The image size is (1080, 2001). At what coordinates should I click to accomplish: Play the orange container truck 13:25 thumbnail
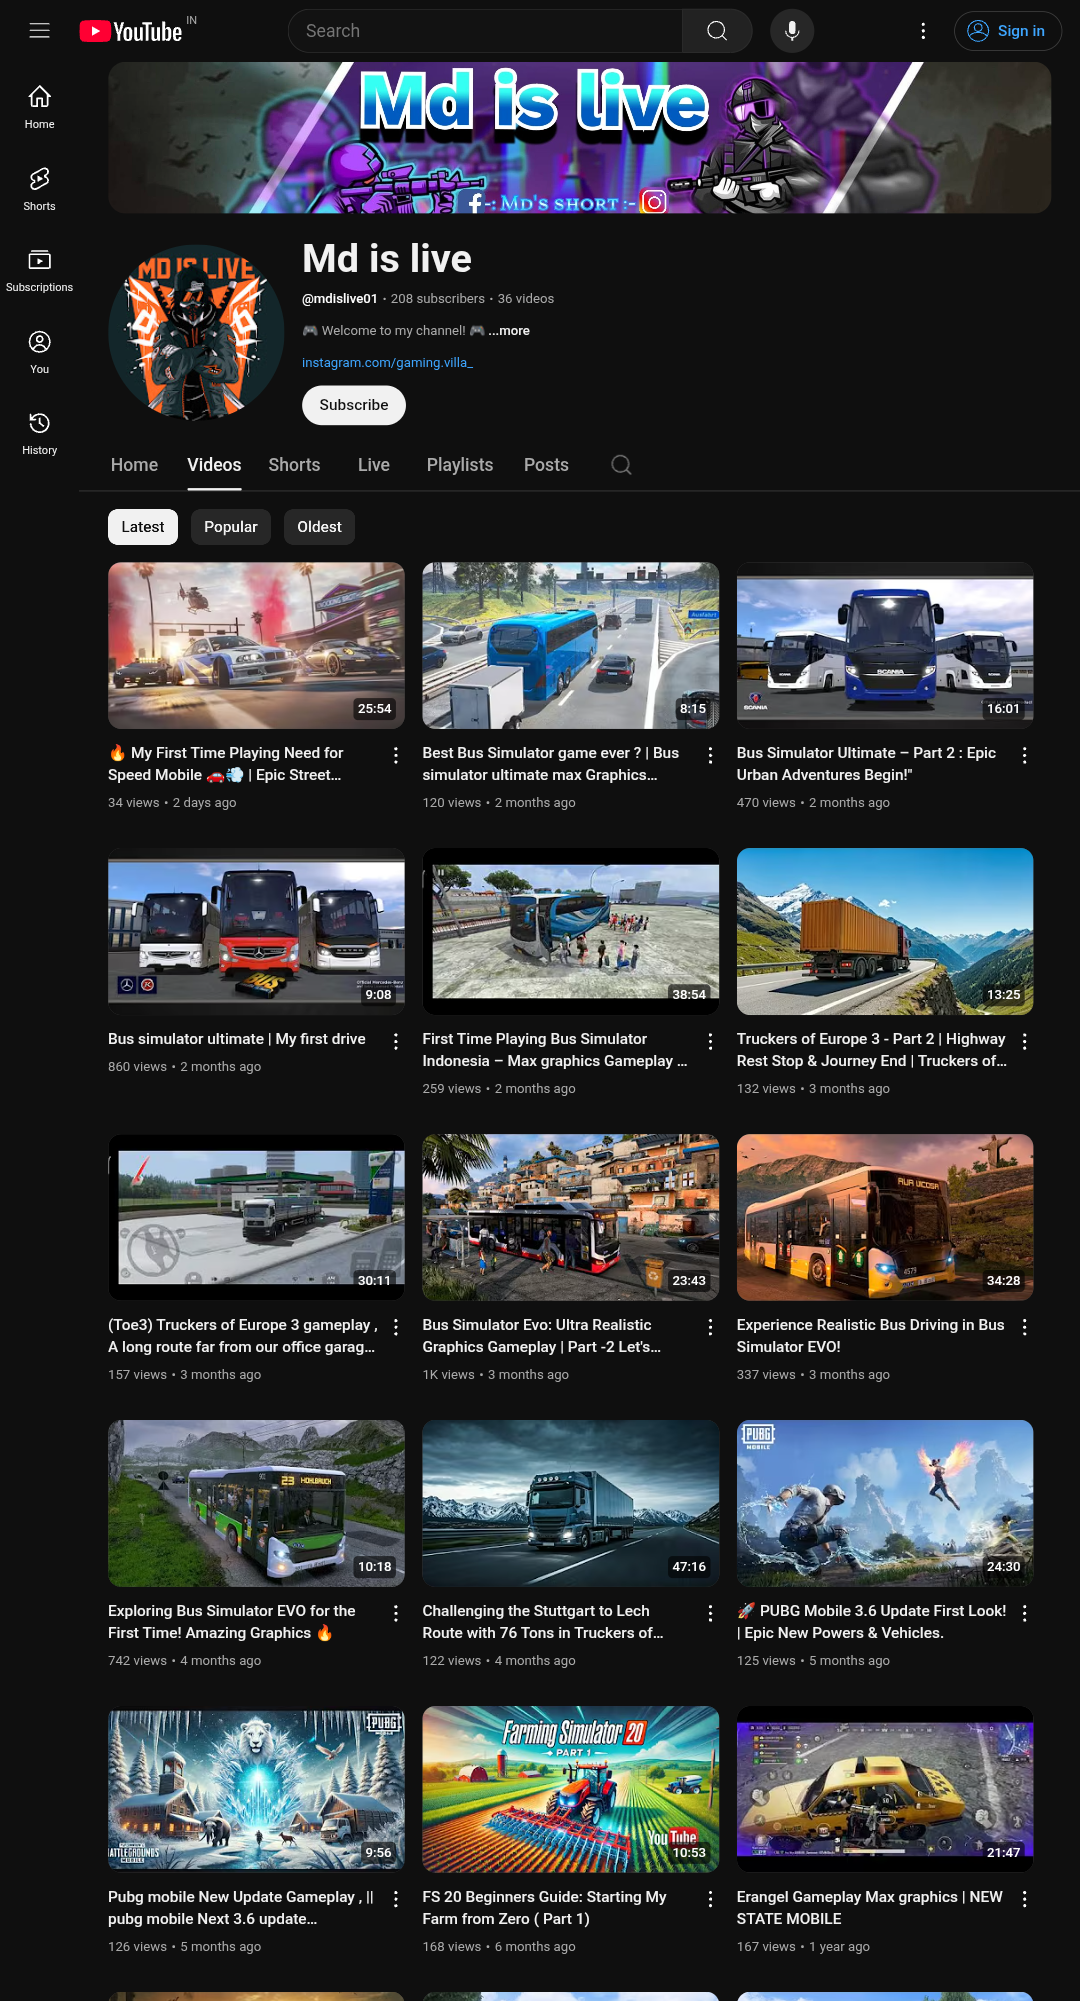click(x=885, y=931)
